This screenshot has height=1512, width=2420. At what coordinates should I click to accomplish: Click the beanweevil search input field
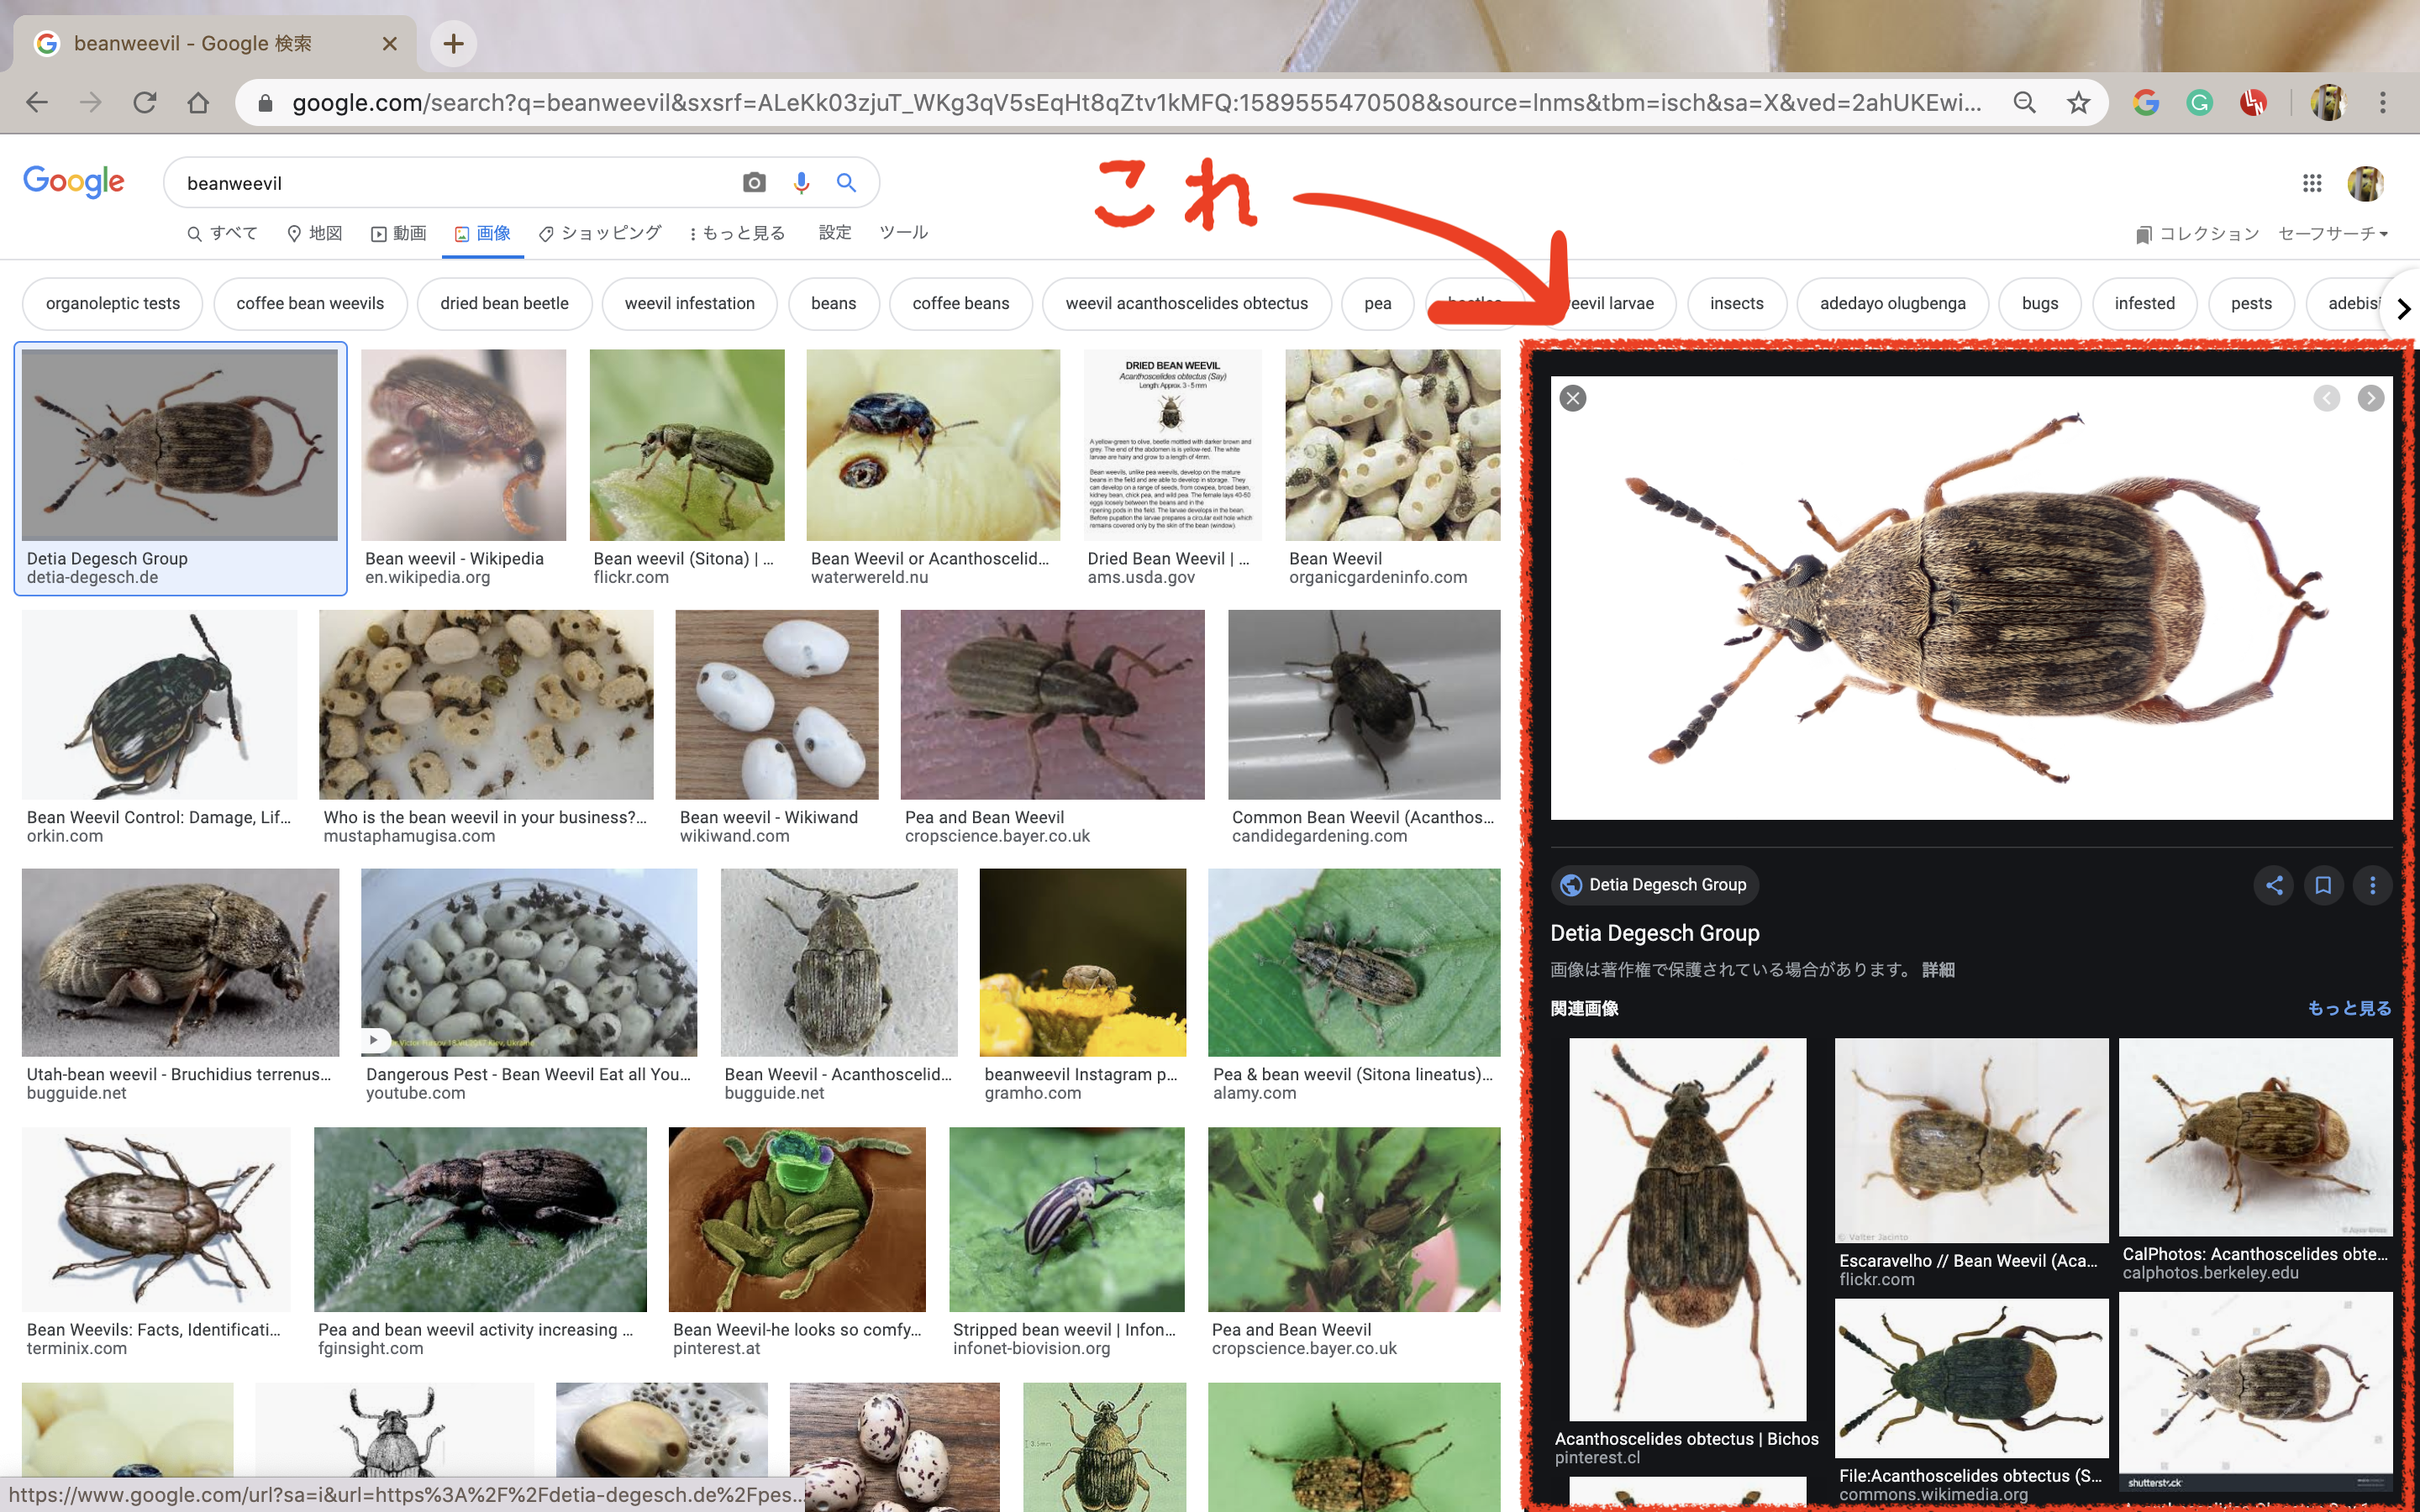coord(455,183)
